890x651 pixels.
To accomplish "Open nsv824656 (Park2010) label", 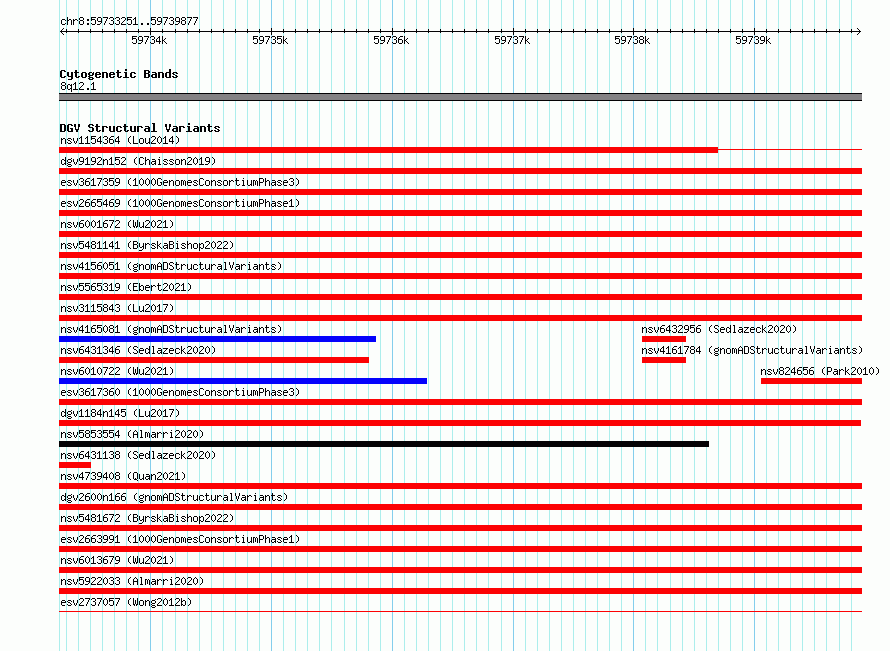I will tap(820, 371).
